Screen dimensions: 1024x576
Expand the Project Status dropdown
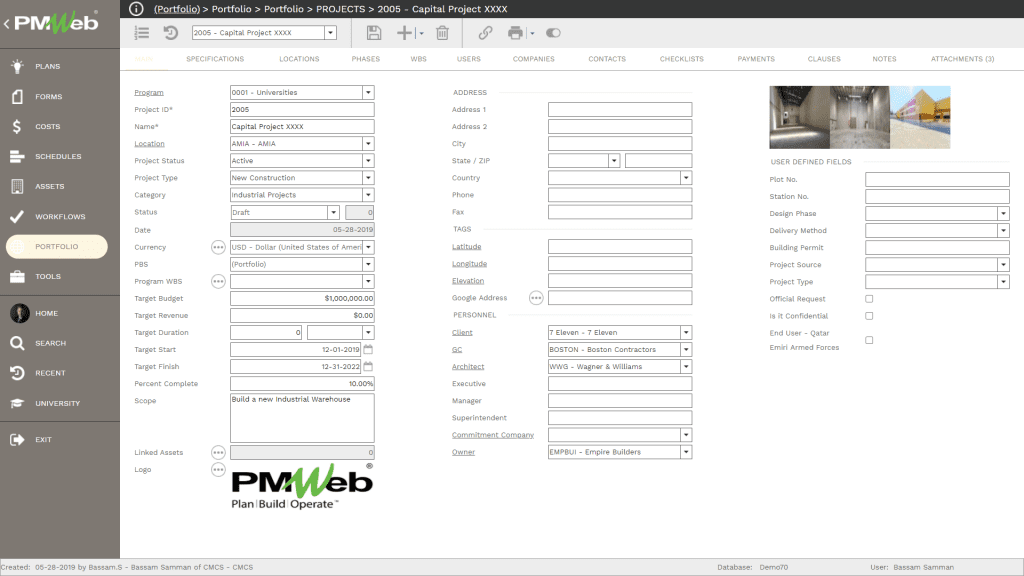tap(368, 161)
